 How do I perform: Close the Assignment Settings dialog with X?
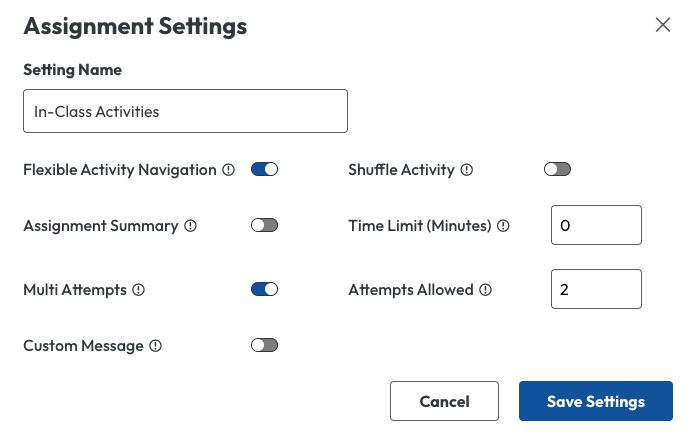(x=662, y=25)
